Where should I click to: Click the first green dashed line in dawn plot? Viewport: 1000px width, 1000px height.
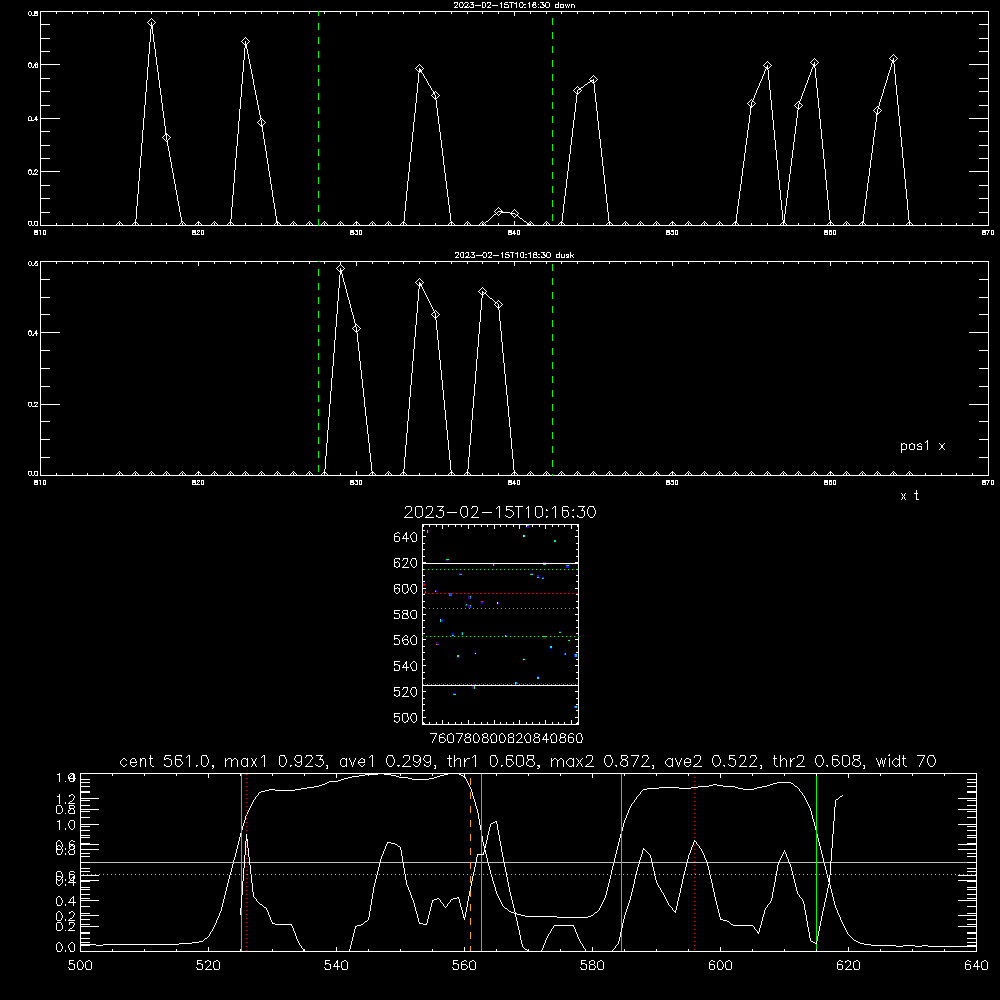pos(318,119)
